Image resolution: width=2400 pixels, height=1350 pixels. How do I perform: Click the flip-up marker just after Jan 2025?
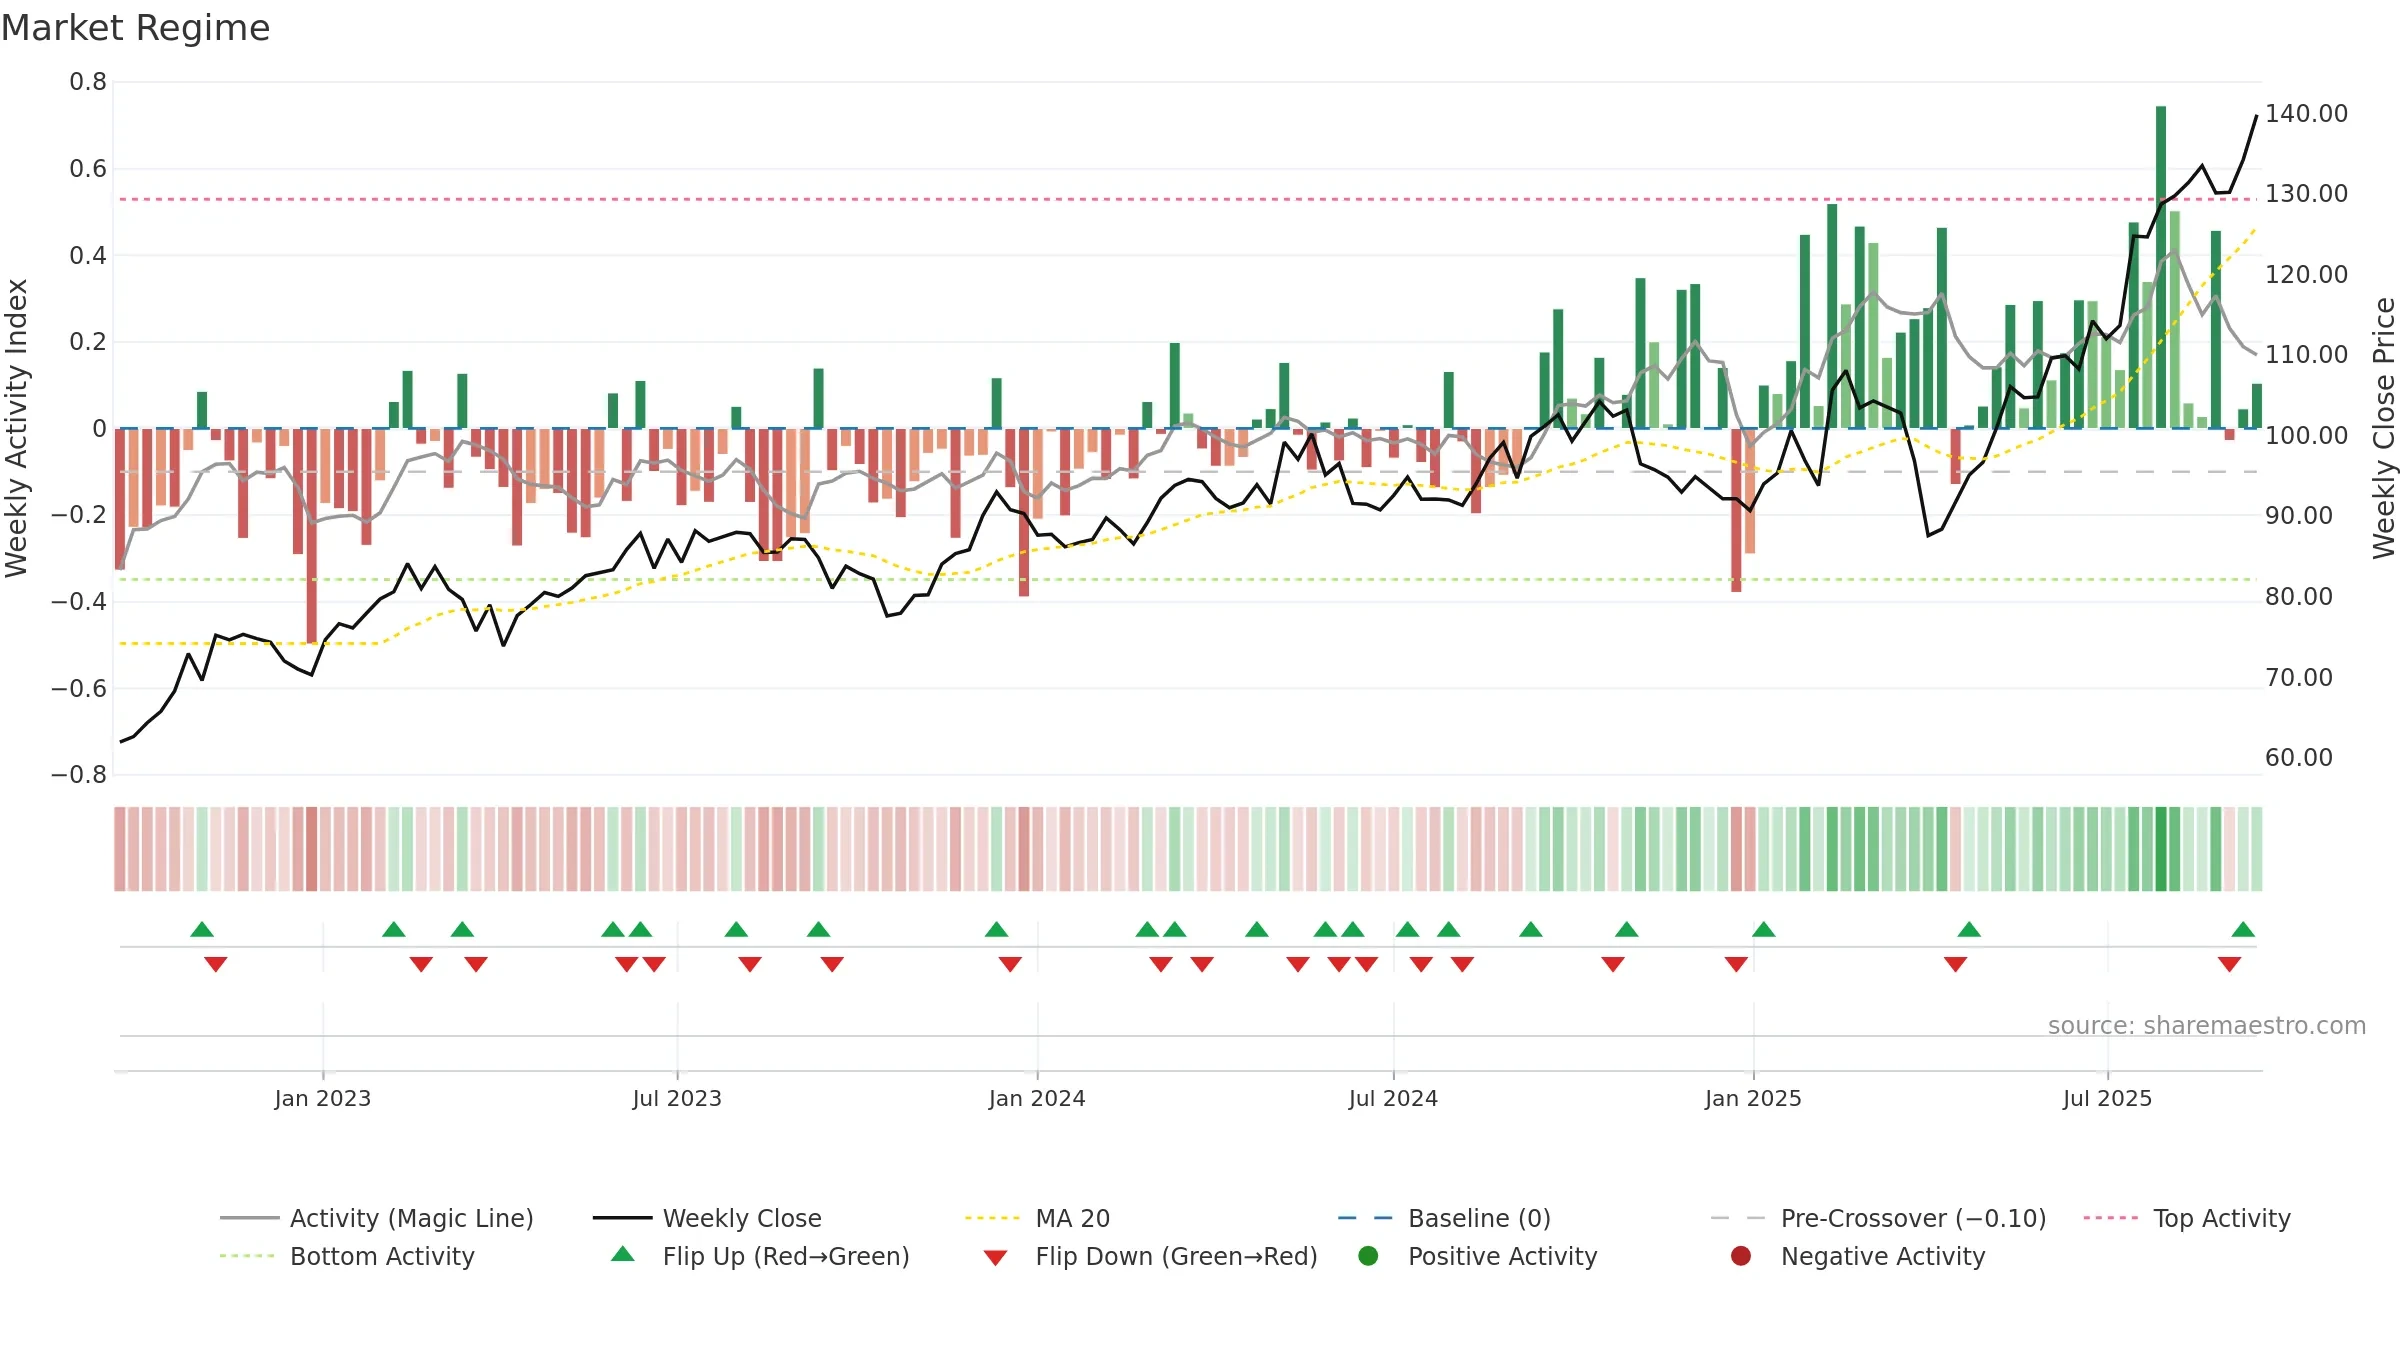(x=1764, y=930)
